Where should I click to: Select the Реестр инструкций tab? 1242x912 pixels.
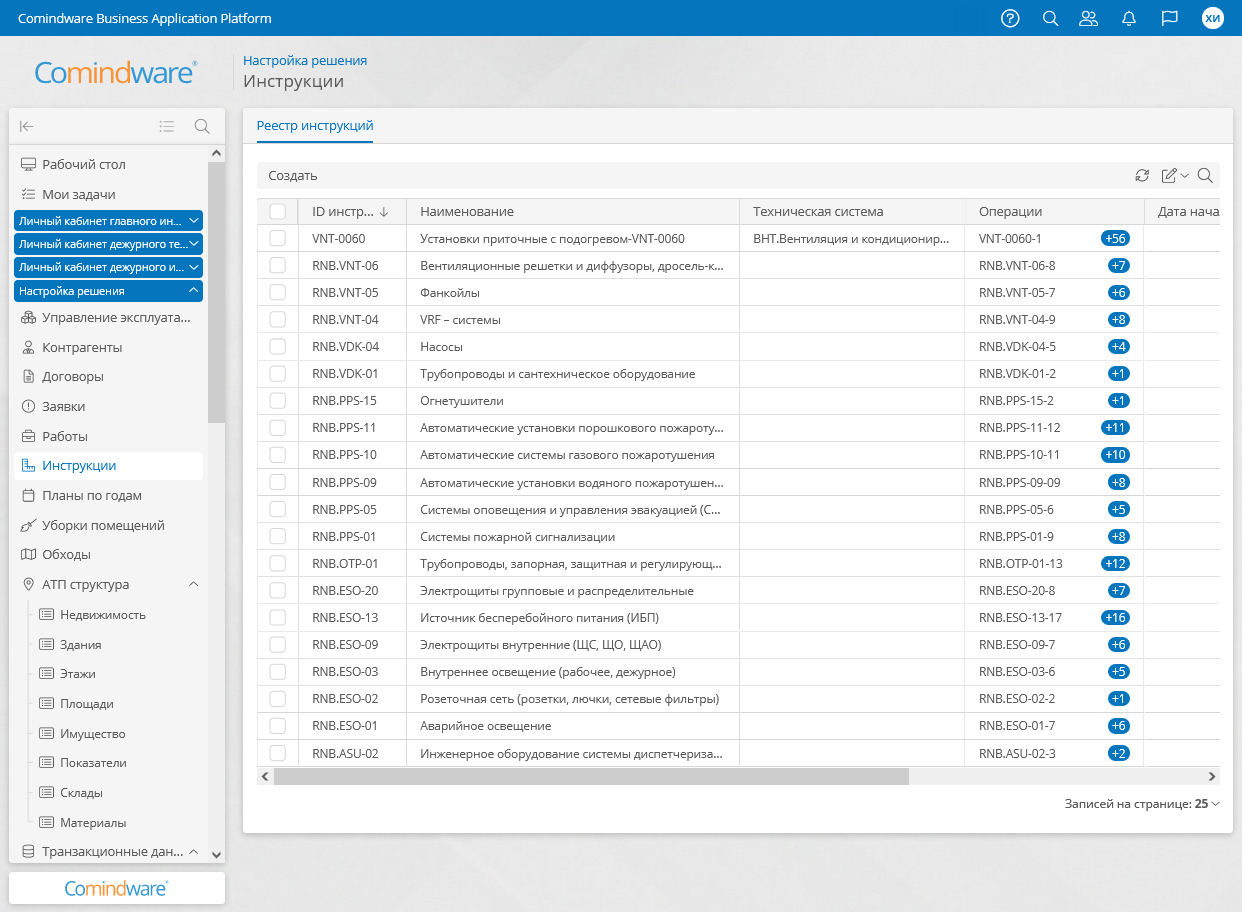(315, 126)
